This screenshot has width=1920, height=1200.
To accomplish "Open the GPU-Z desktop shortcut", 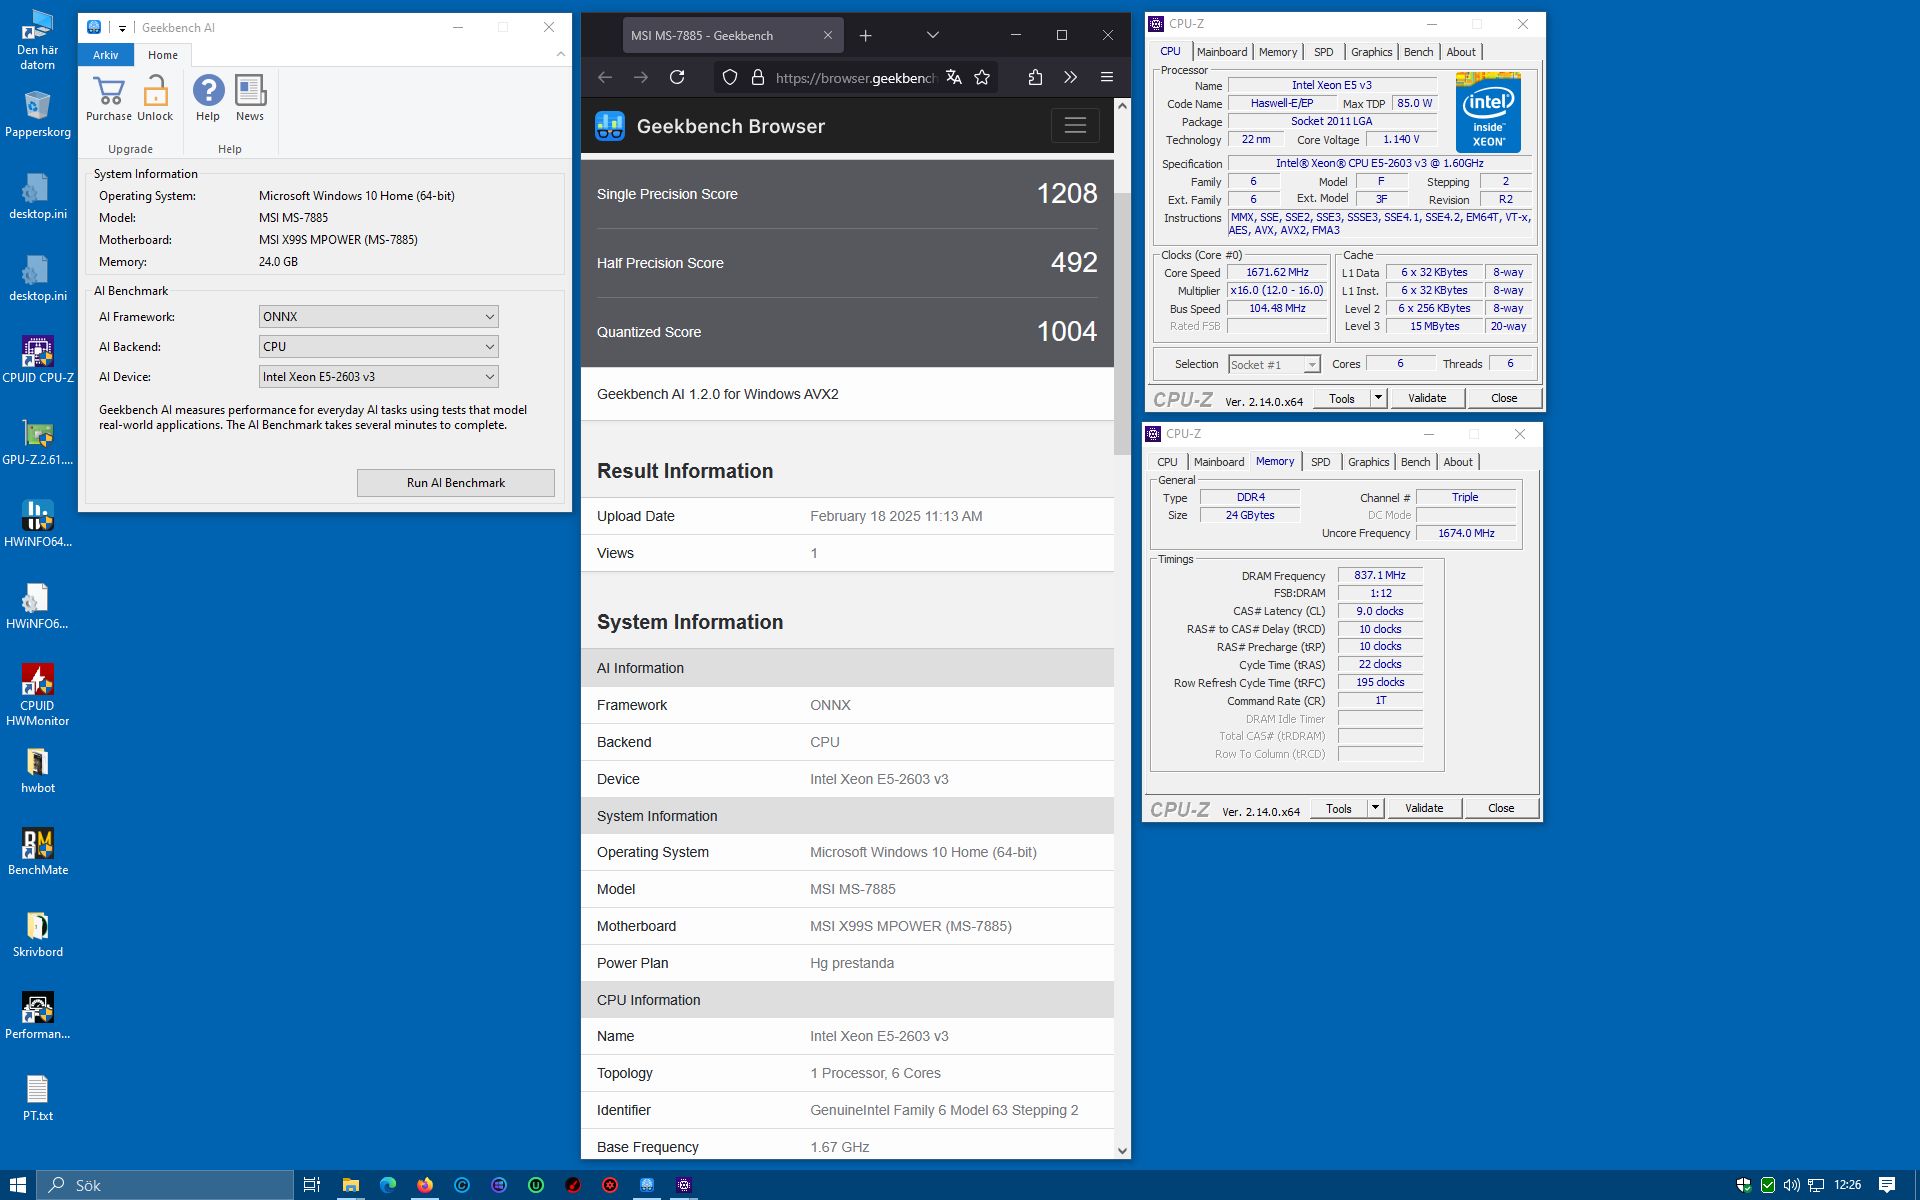I will (38, 442).
